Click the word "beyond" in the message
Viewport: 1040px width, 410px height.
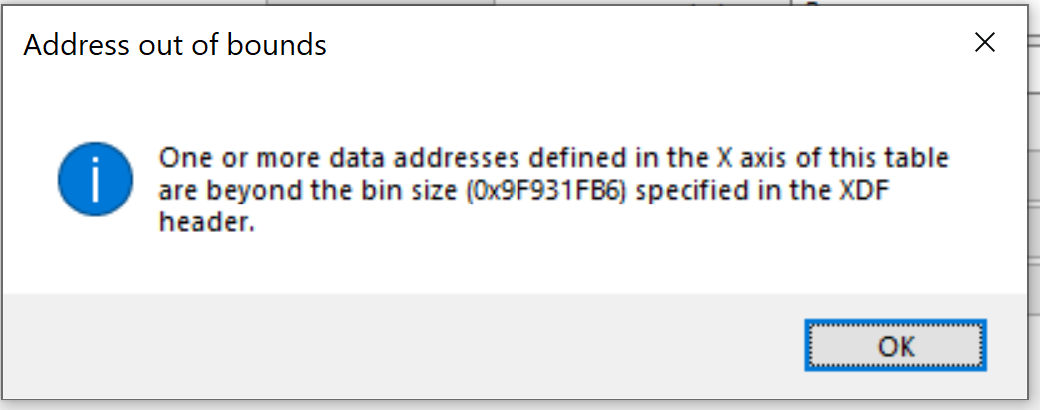point(240,191)
